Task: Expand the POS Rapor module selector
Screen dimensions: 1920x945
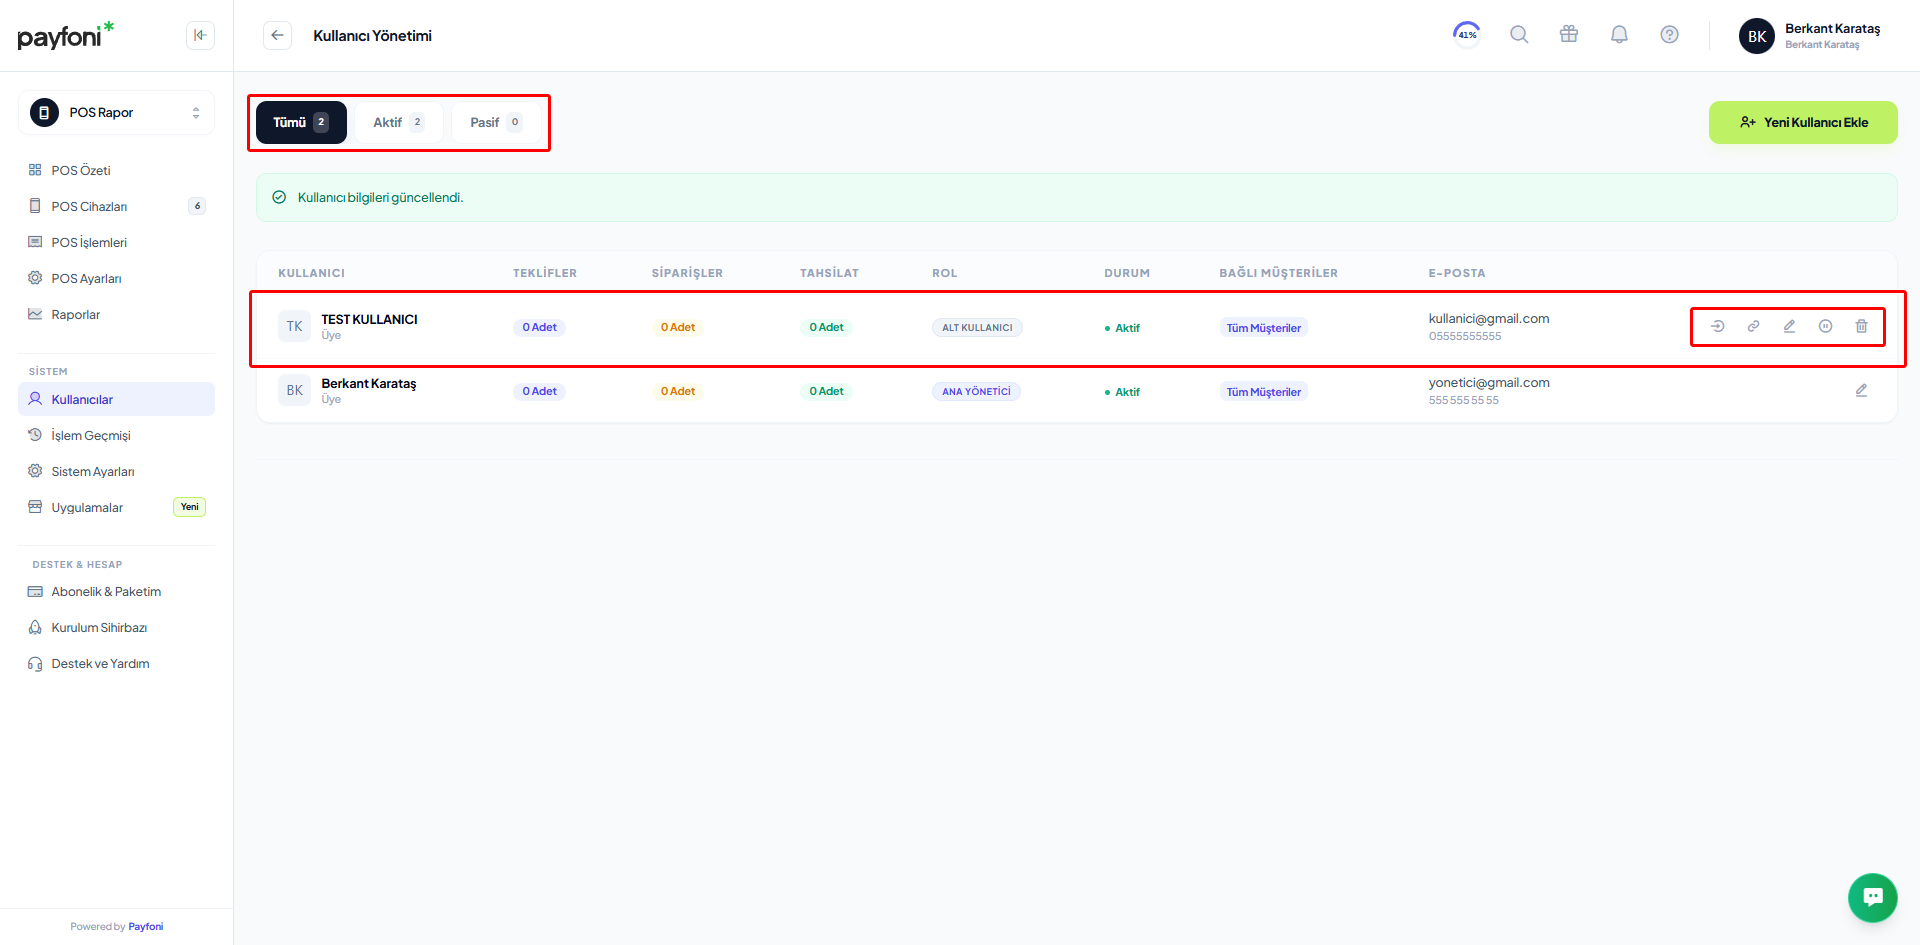Action: [x=116, y=112]
